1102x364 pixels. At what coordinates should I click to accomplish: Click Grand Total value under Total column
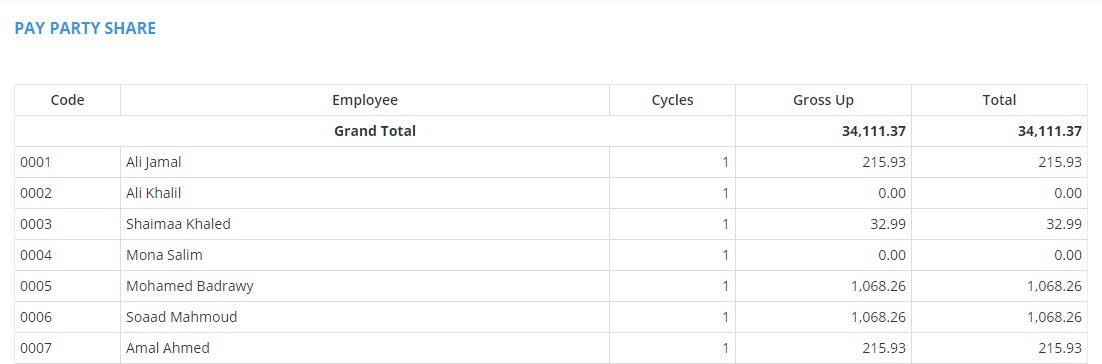coord(1049,131)
